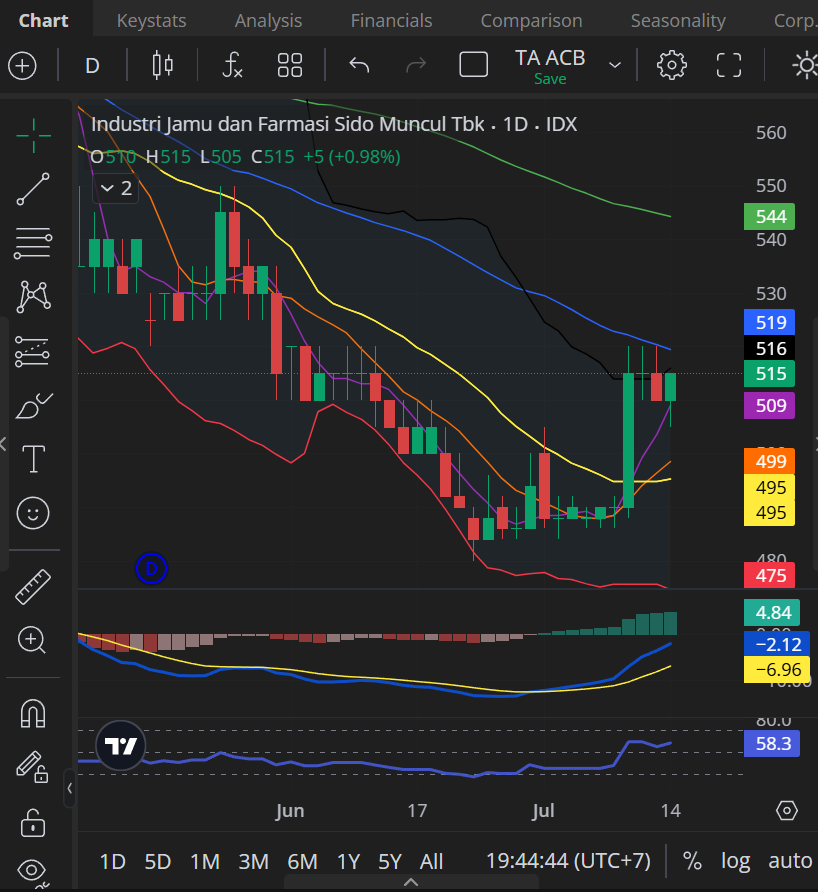Open the time zone clock menu
Image resolution: width=818 pixels, height=892 pixels.
point(568,861)
